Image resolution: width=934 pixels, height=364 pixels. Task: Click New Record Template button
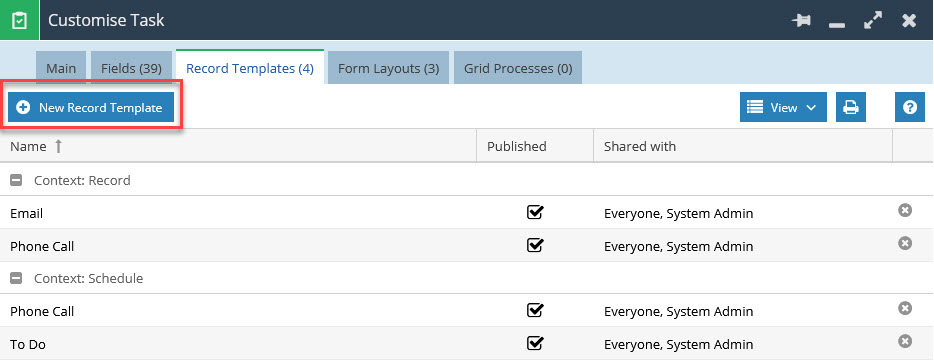coord(91,107)
